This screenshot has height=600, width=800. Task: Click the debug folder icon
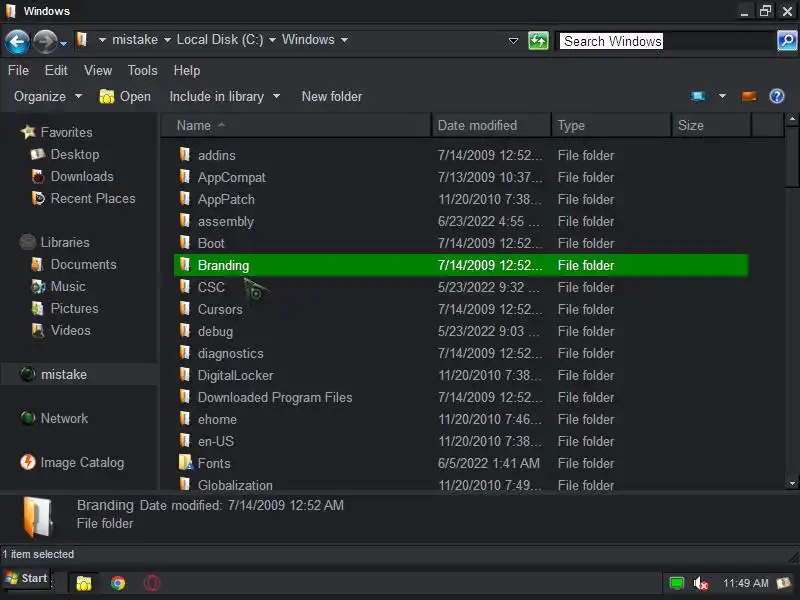(x=185, y=330)
